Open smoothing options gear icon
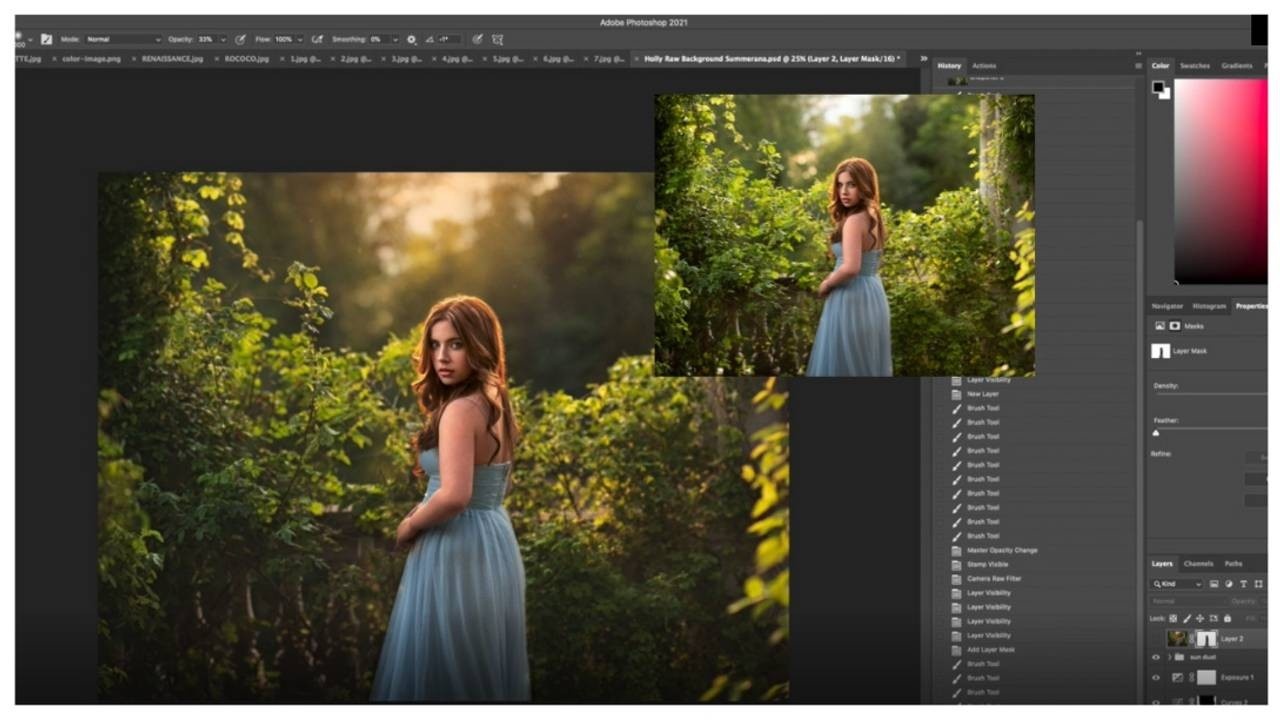The width and height of the screenshot is (1280, 720). (x=411, y=39)
